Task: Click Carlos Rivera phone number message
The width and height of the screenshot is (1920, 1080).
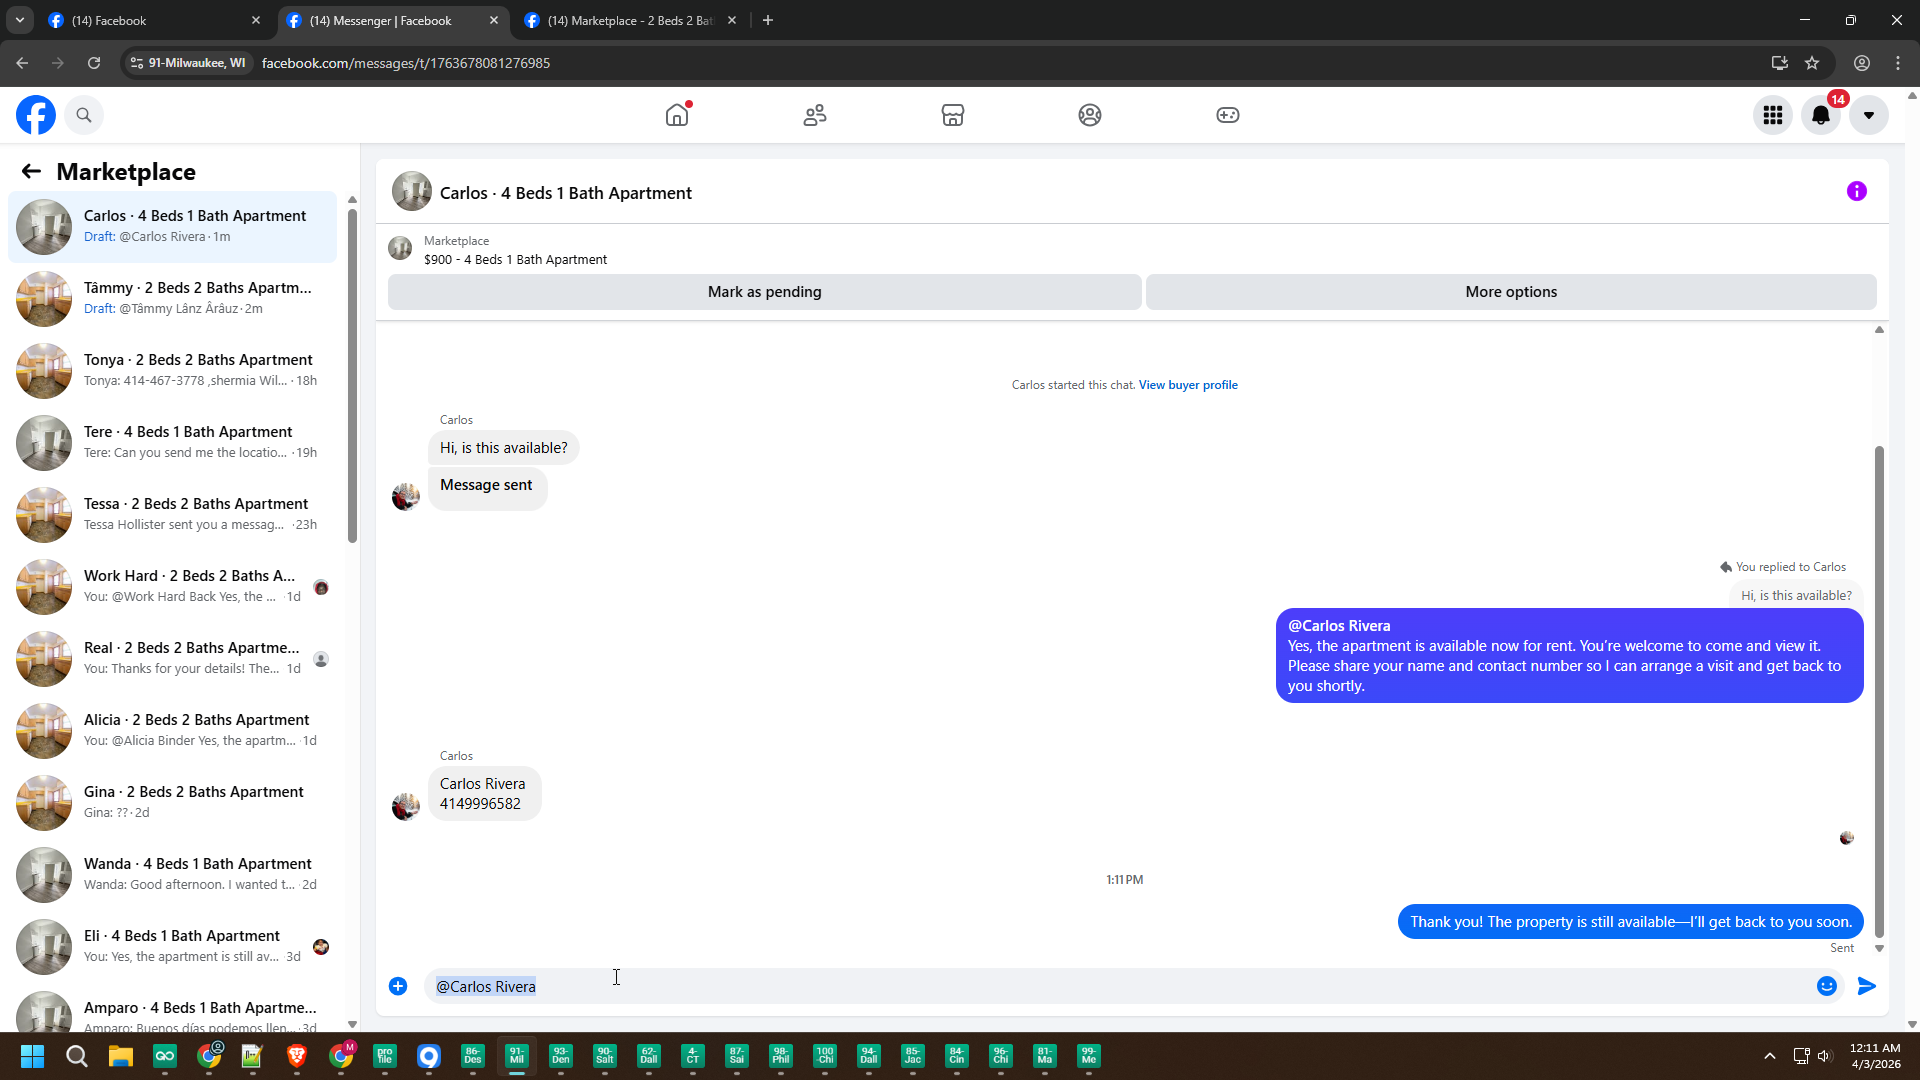Action: pos(485,794)
